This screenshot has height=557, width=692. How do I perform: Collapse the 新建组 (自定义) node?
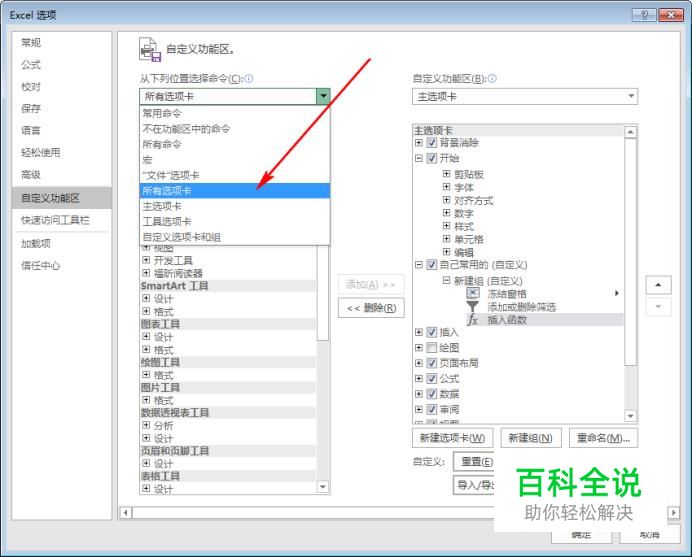(447, 280)
